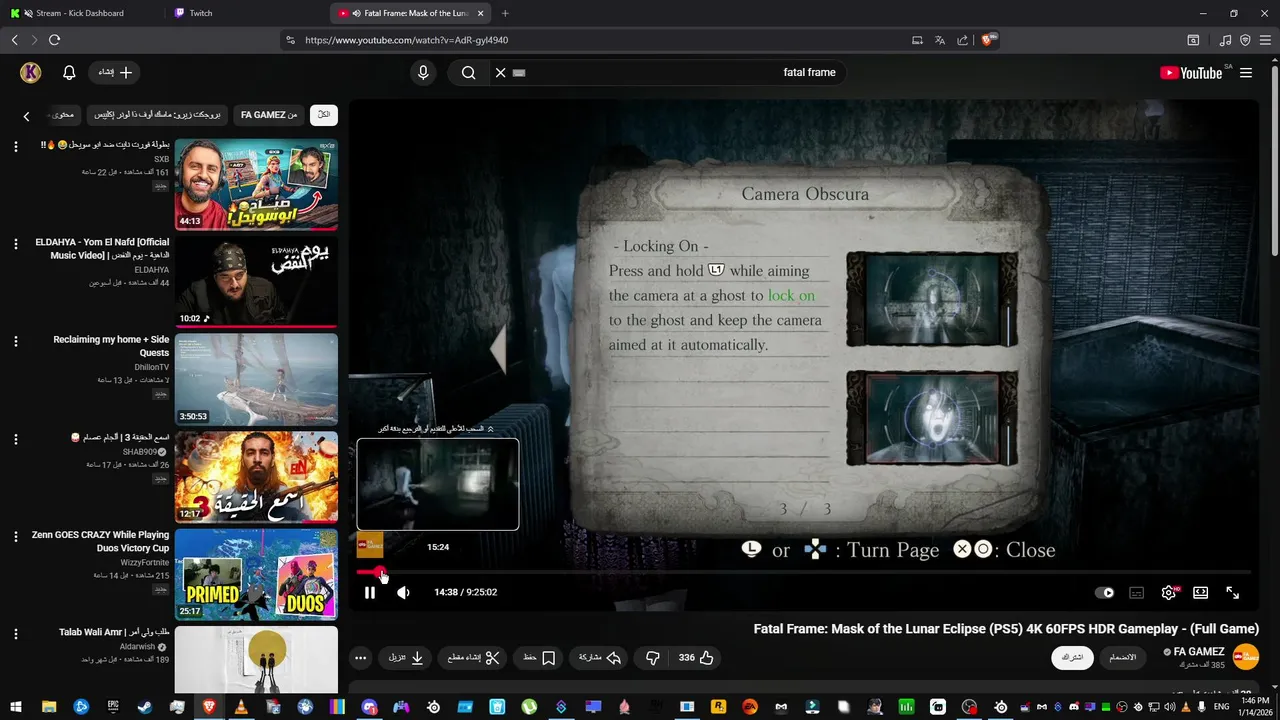Go to YouTube home via logo
The height and width of the screenshot is (720, 1280).
coord(1191,73)
